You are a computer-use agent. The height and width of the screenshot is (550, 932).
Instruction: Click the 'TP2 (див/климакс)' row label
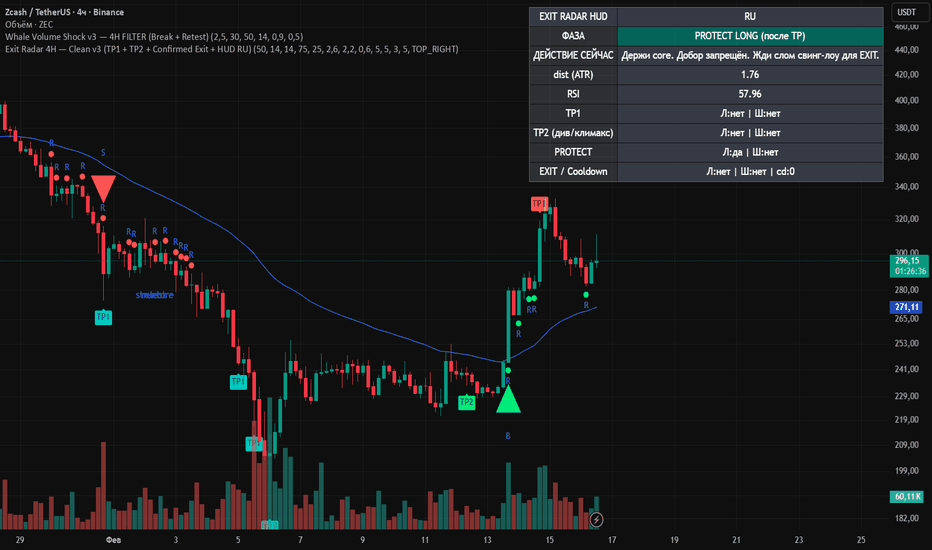tap(574, 133)
